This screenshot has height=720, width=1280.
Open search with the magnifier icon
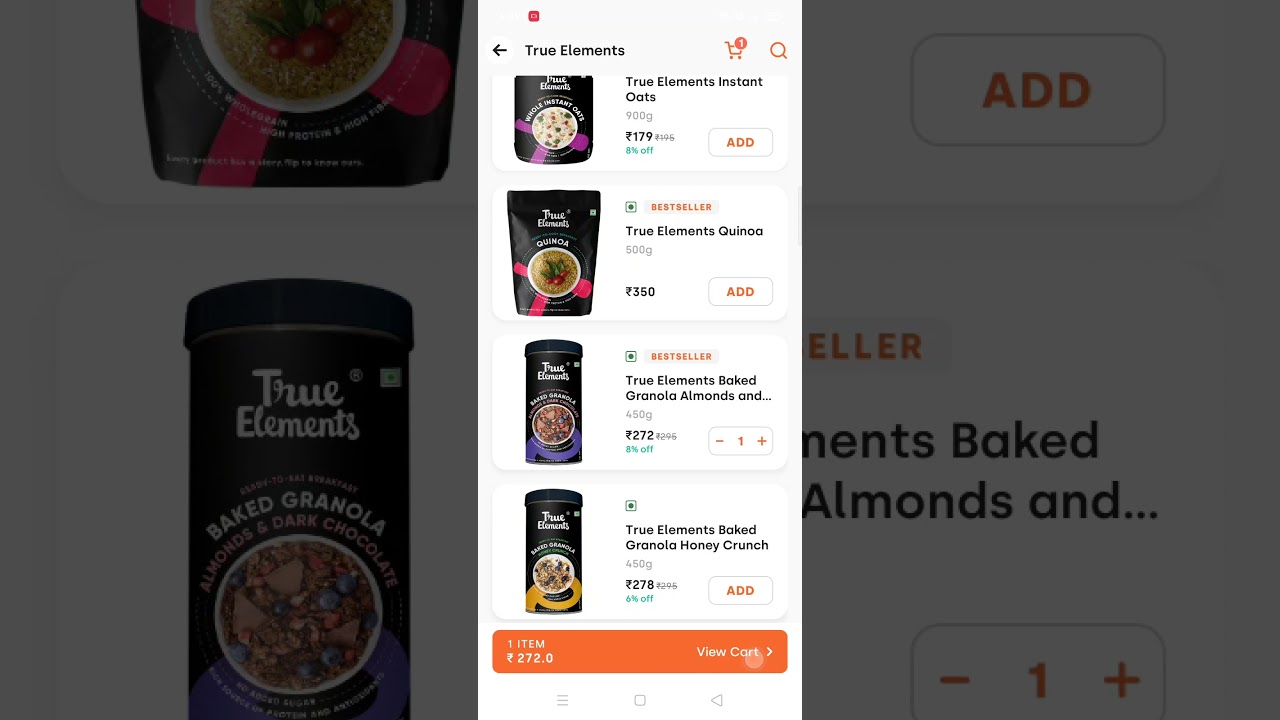[x=778, y=50]
